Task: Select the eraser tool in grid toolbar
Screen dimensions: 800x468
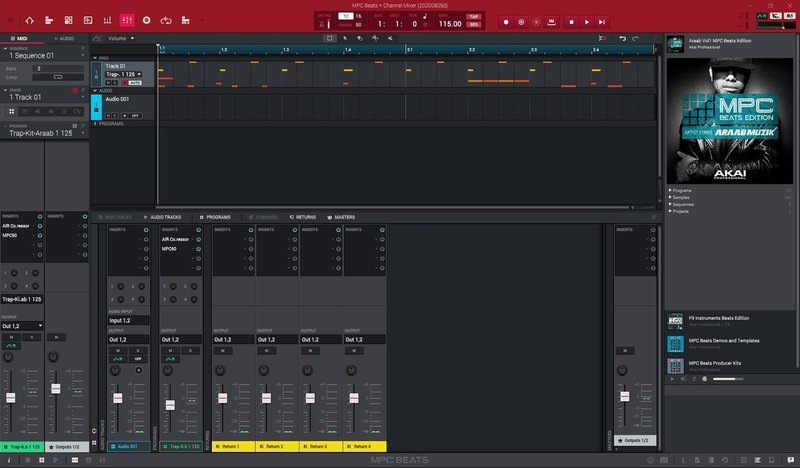Action: (x=360, y=38)
